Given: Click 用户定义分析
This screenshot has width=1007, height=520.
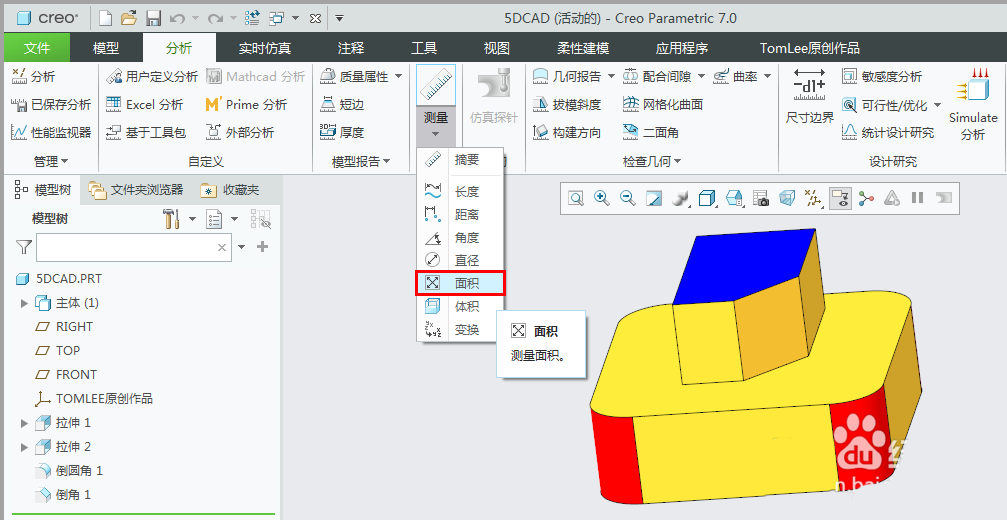Looking at the screenshot, I should 152,76.
